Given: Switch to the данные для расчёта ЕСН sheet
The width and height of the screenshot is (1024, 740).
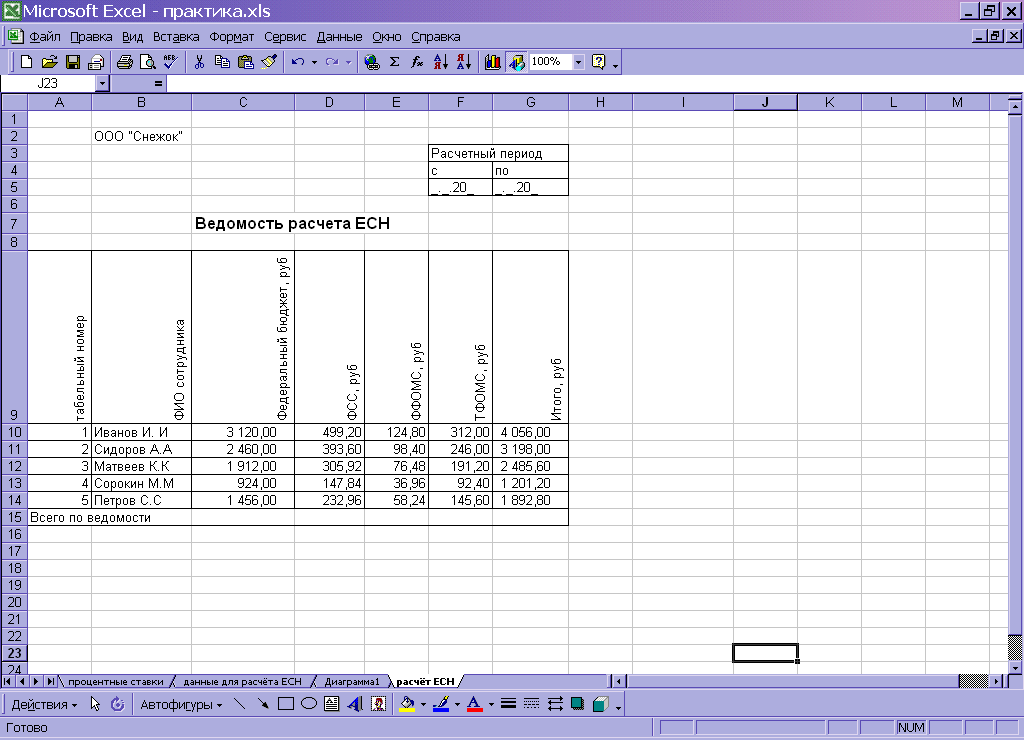Looking at the screenshot, I should click(x=242, y=682).
